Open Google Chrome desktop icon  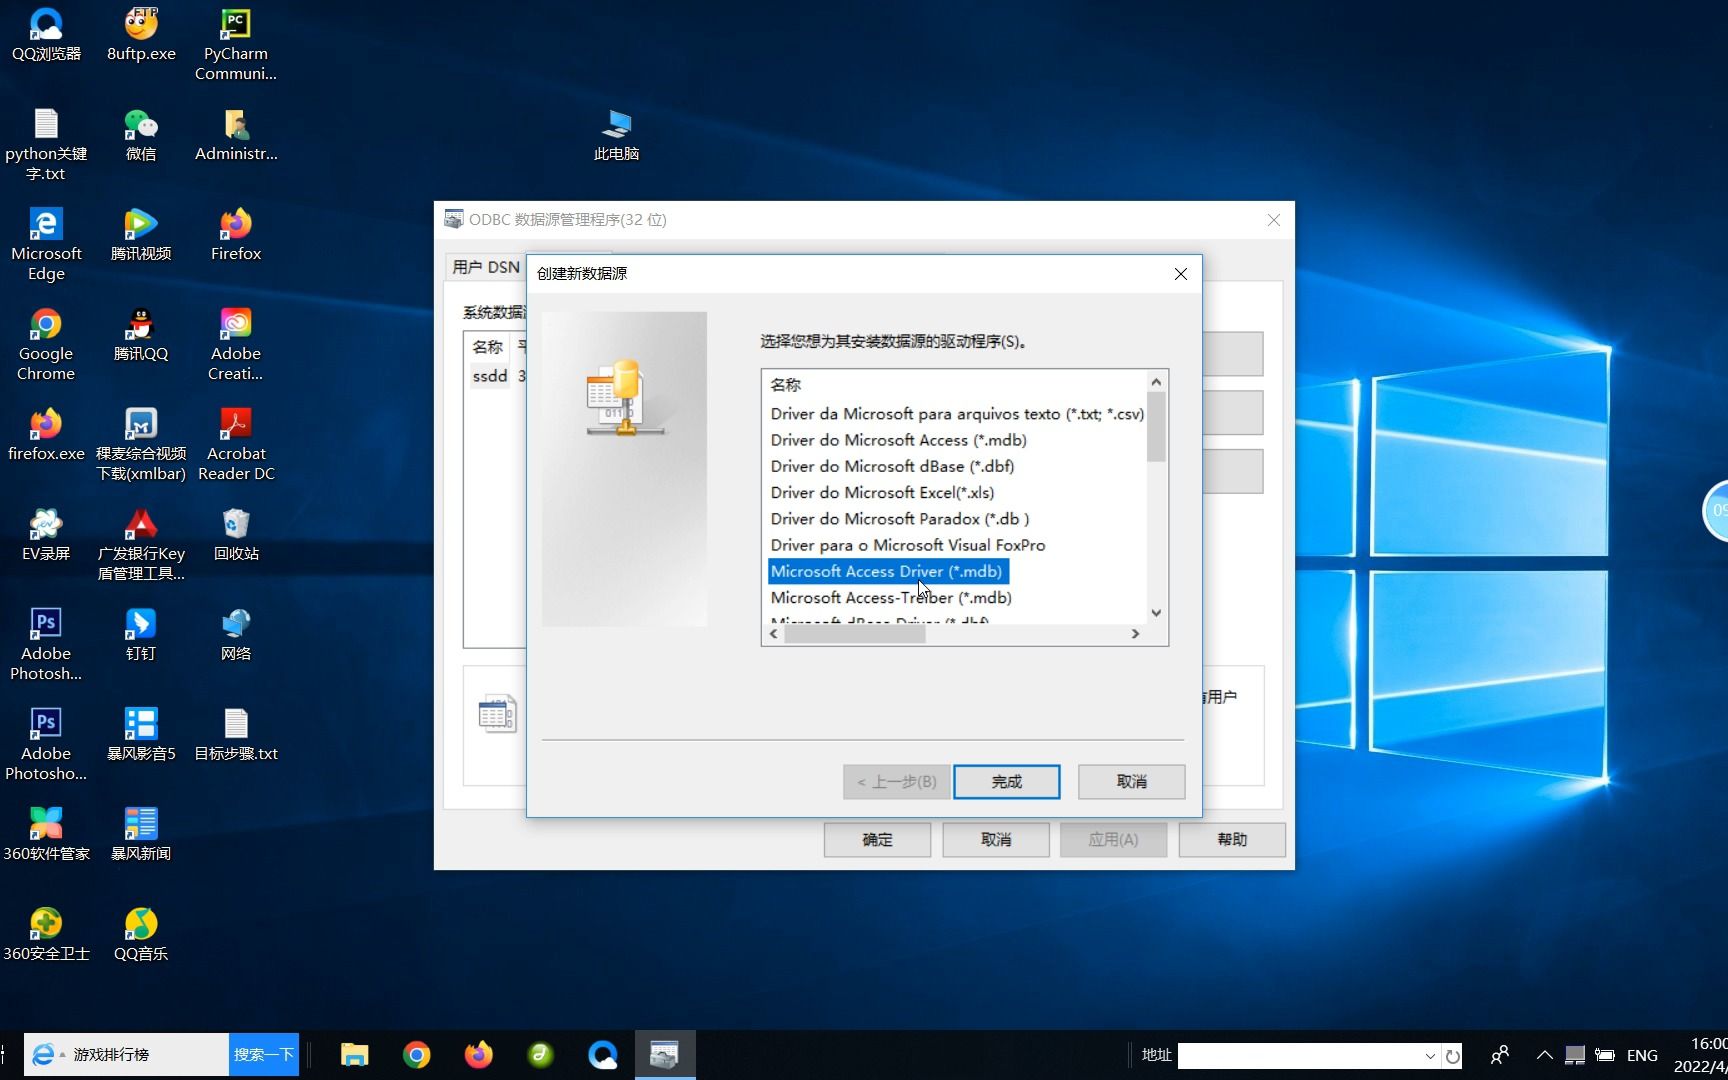click(46, 344)
